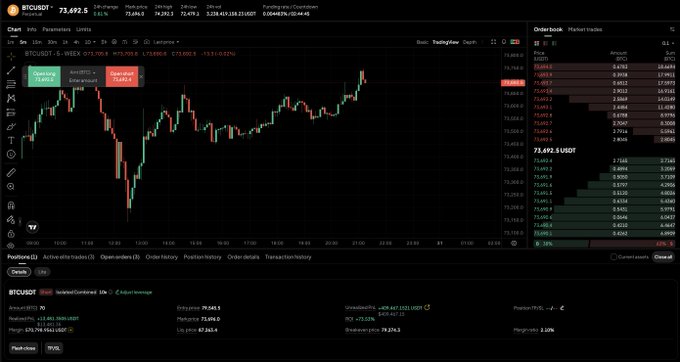Image resolution: width=680 pixels, height=362 pixels.
Task: Open the indicators icon in toolbar
Action: pos(124,42)
